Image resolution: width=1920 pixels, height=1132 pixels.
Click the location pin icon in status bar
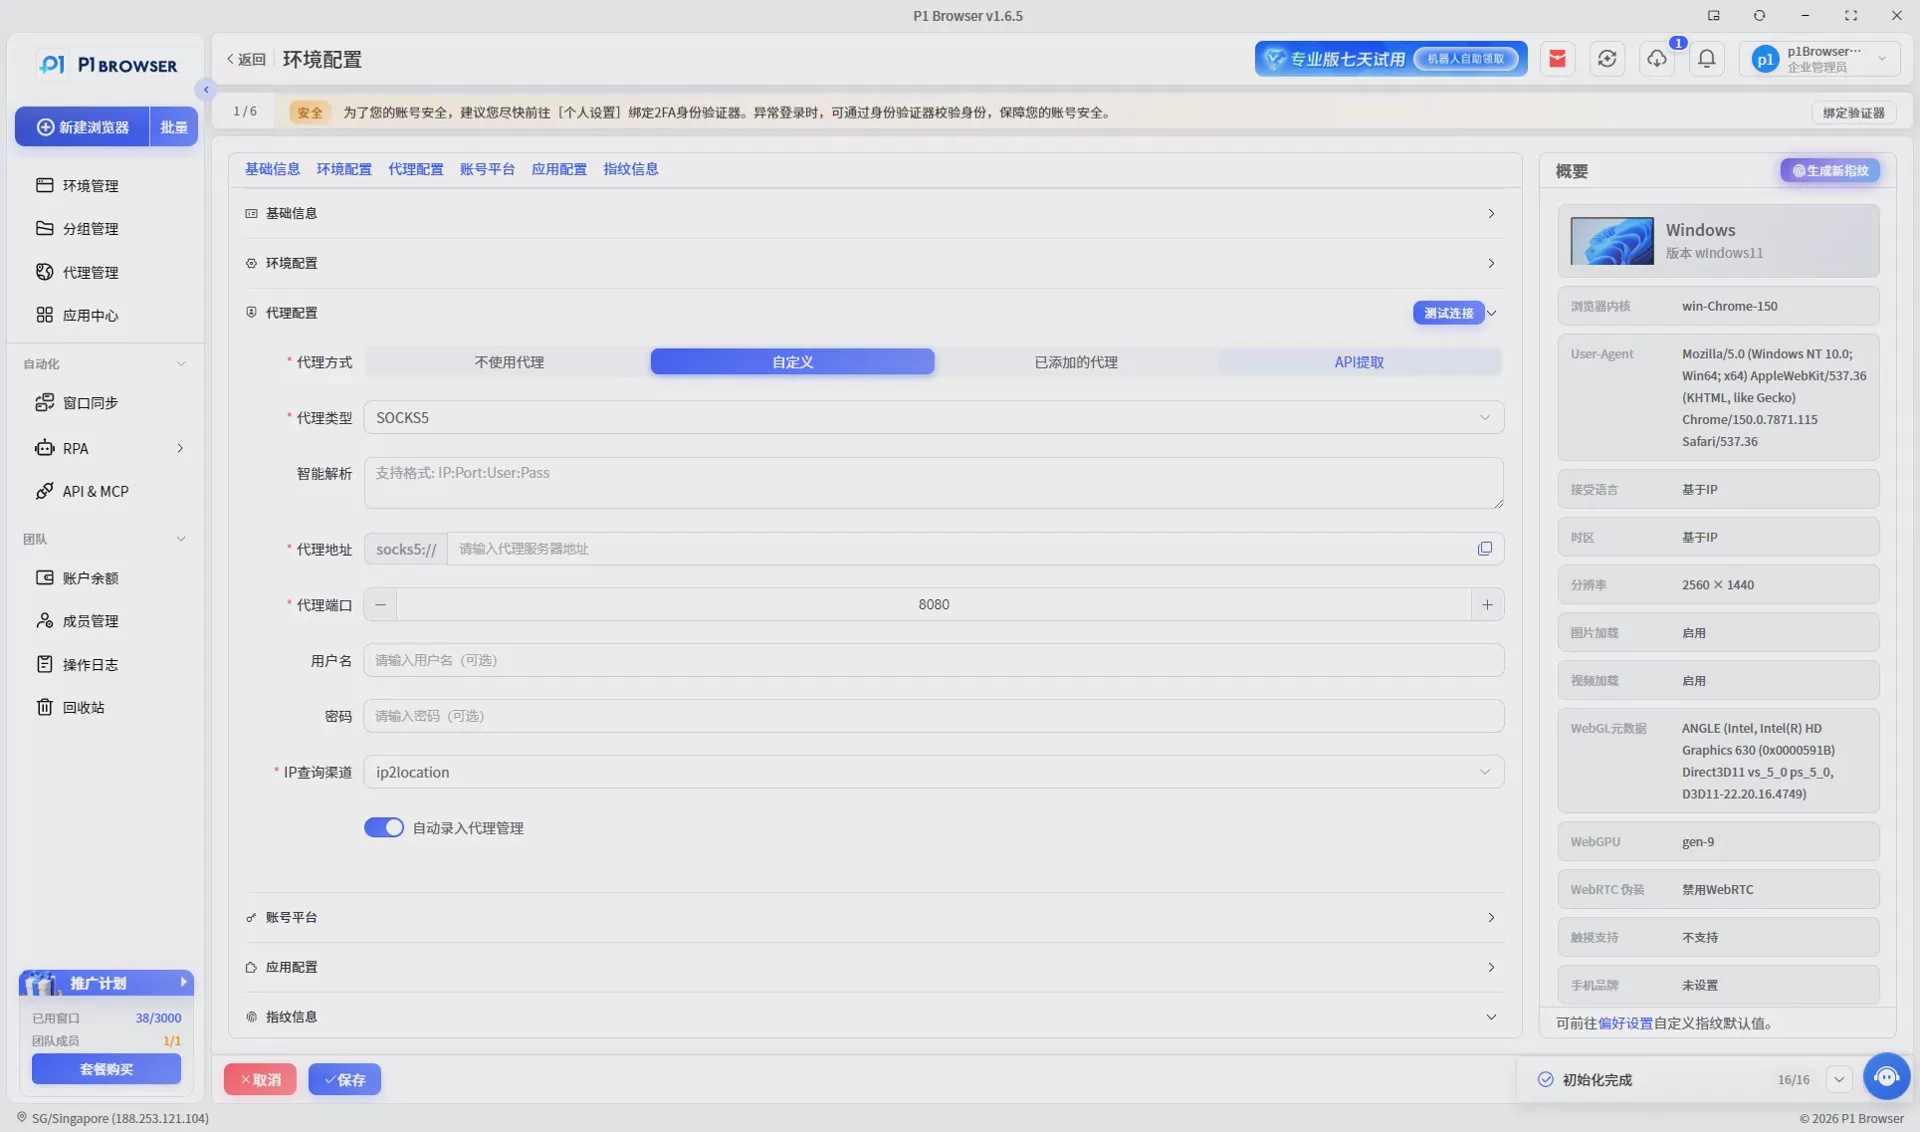pyautogui.click(x=21, y=1118)
